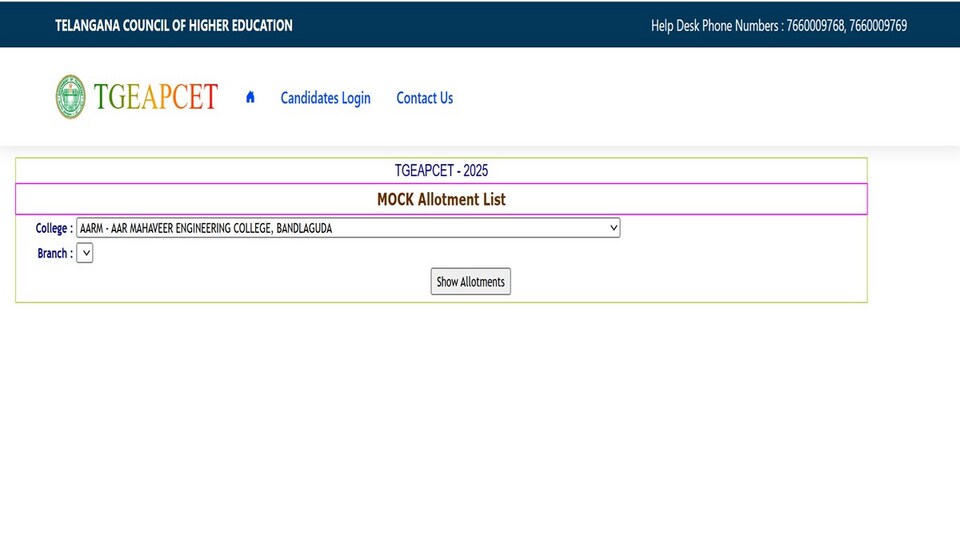Click the 'Branch :' label
The image size is (960, 540).
55,253
